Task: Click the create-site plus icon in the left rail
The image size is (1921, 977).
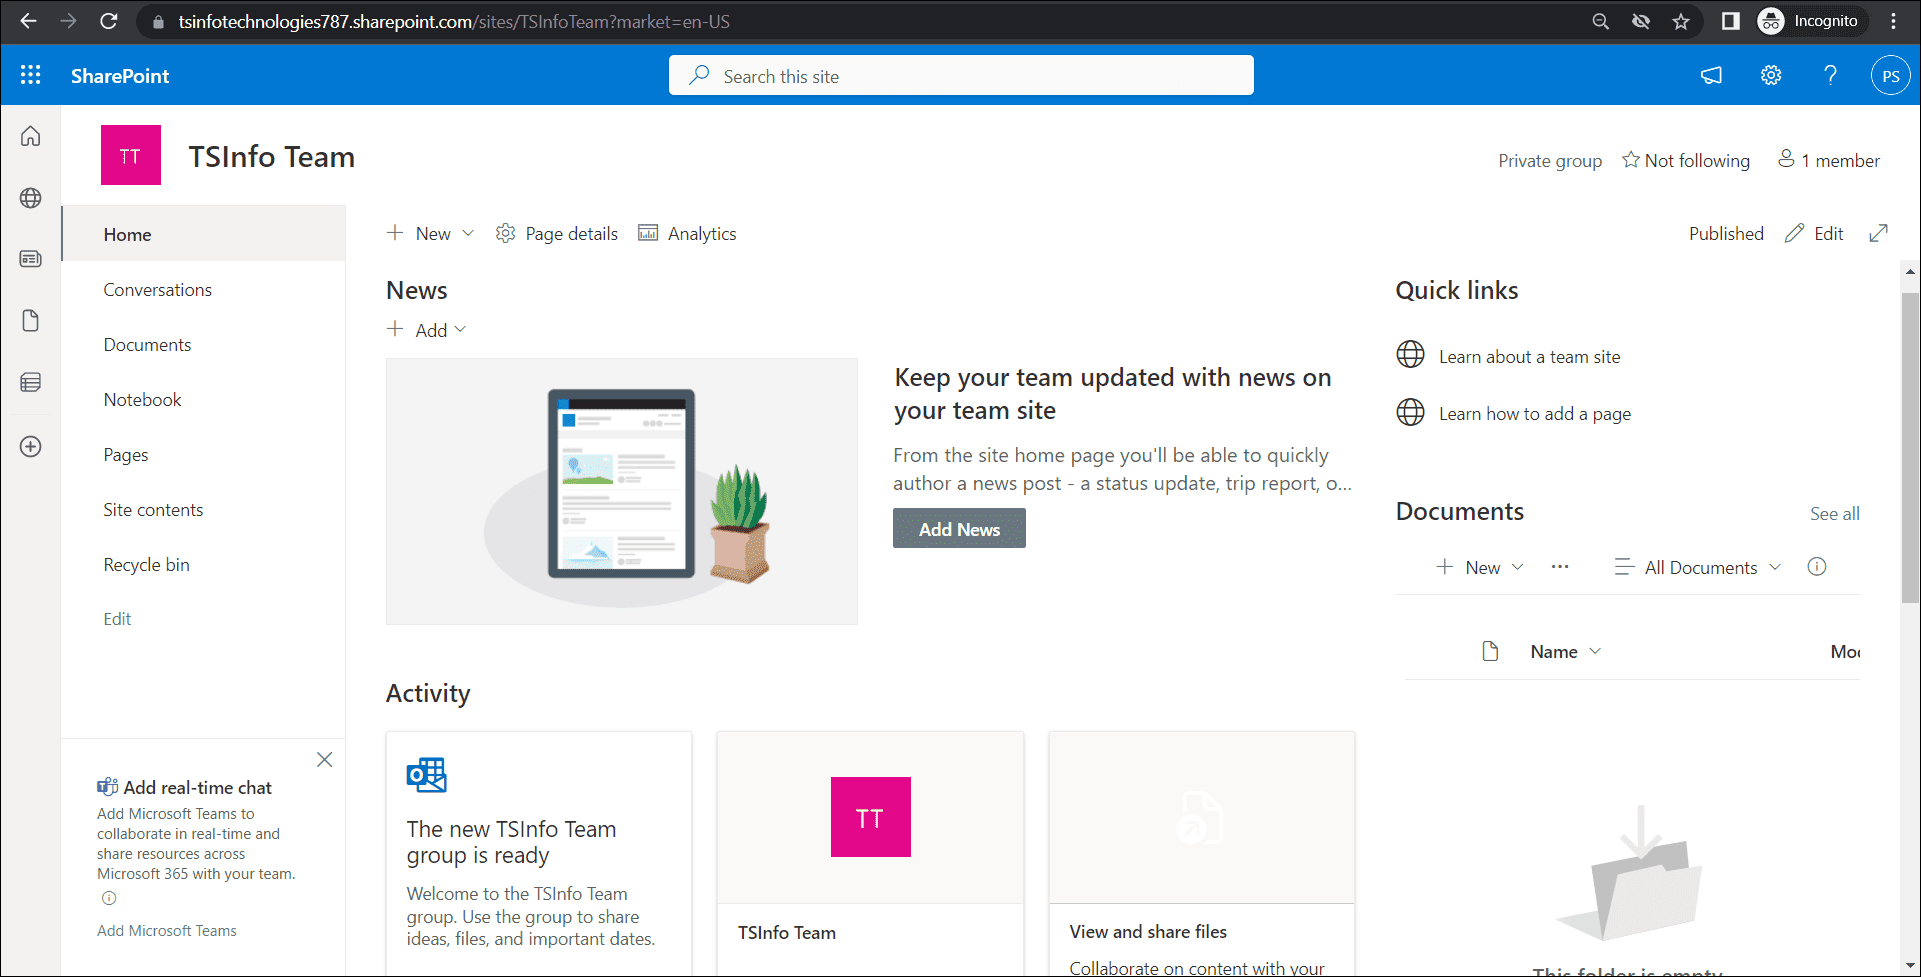Action: pyautogui.click(x=30, y=446)
